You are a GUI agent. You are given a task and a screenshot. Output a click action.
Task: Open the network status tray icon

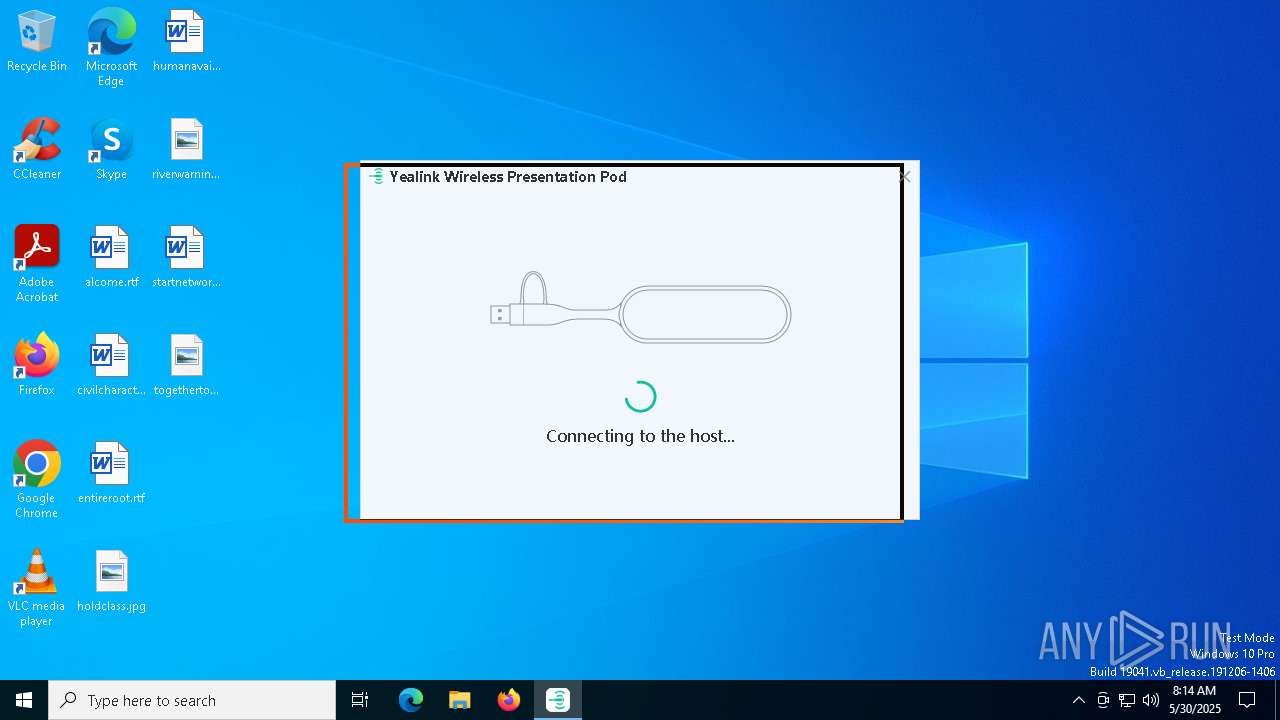click(1127, 700)
